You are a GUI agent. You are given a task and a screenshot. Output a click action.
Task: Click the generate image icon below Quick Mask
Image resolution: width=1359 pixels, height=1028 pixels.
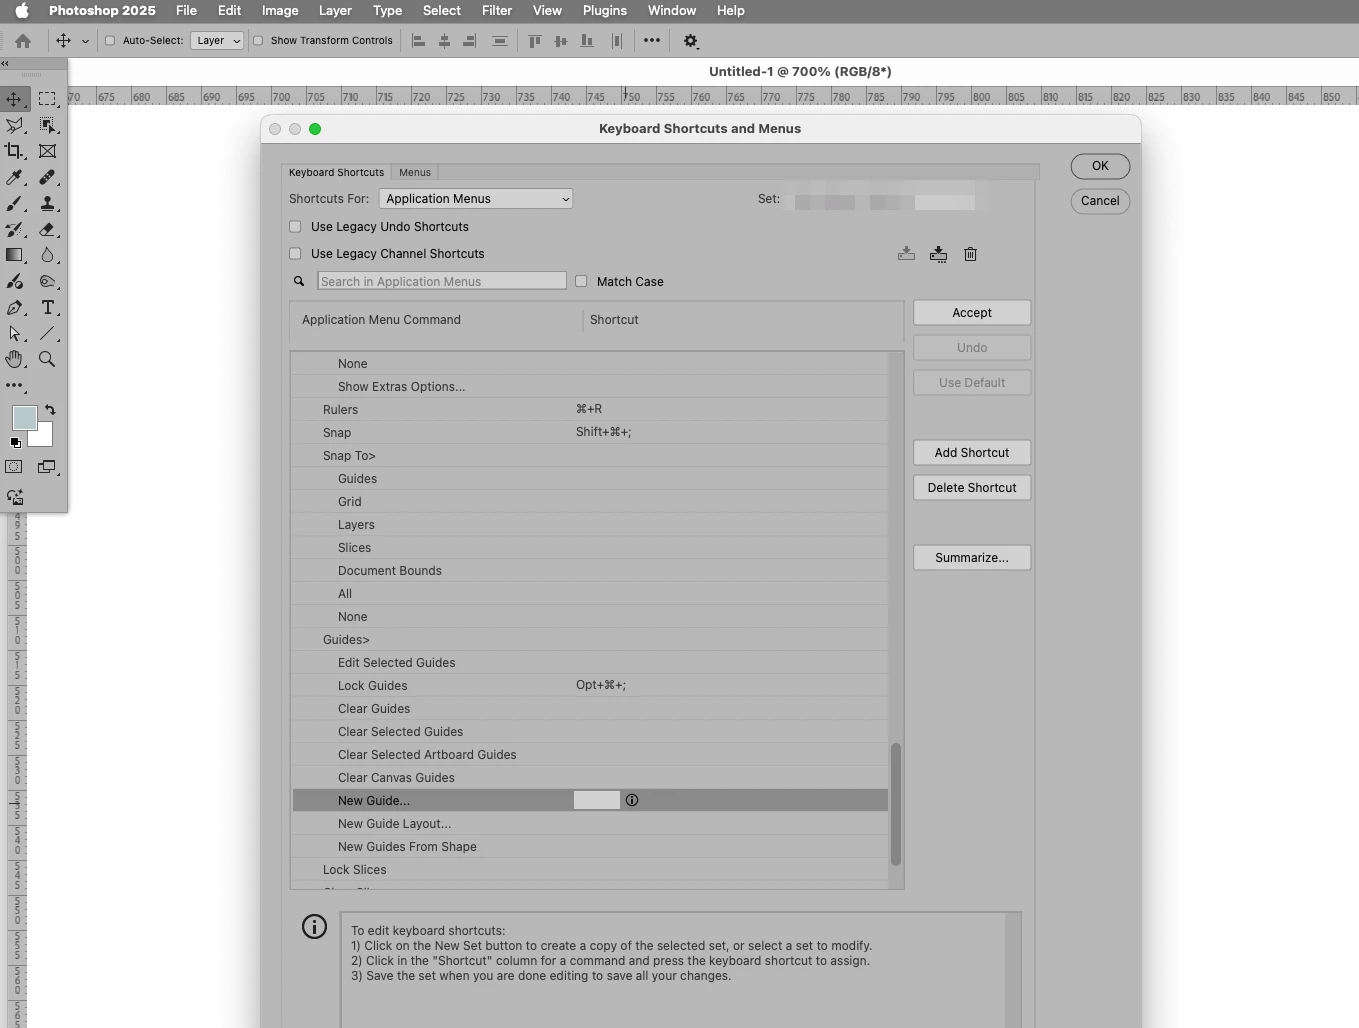coord(14,496)
